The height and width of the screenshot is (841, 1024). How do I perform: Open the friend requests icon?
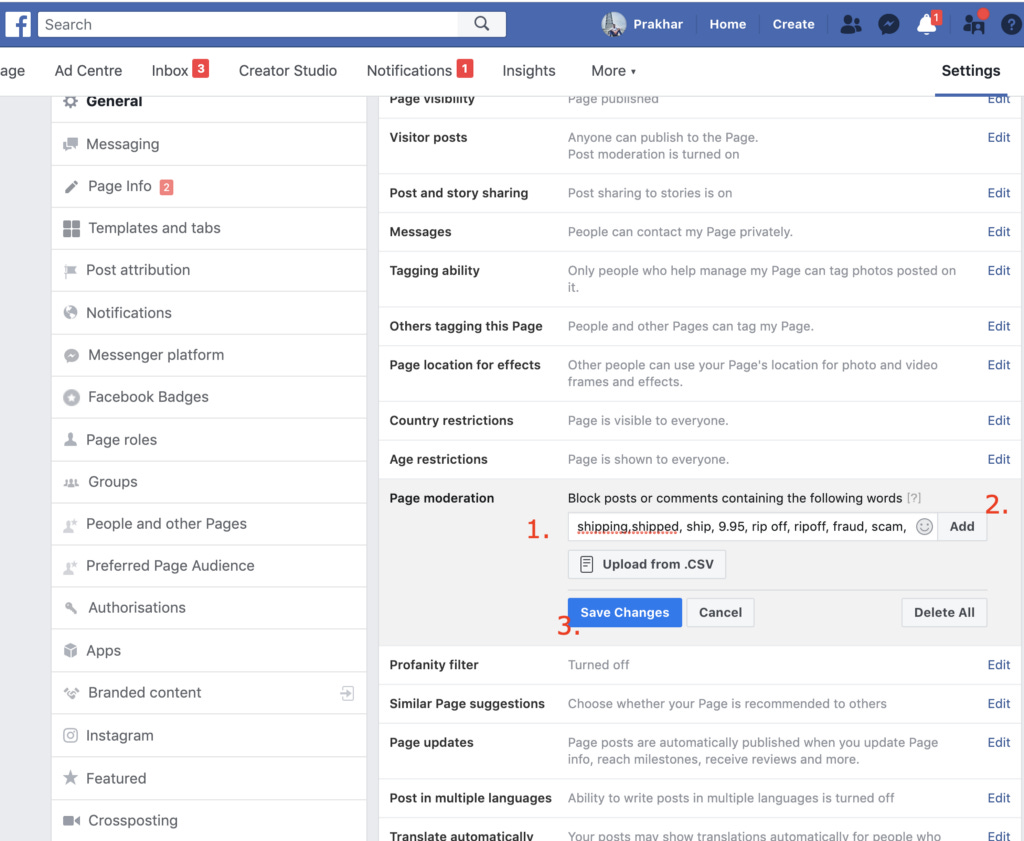[850, 25]
